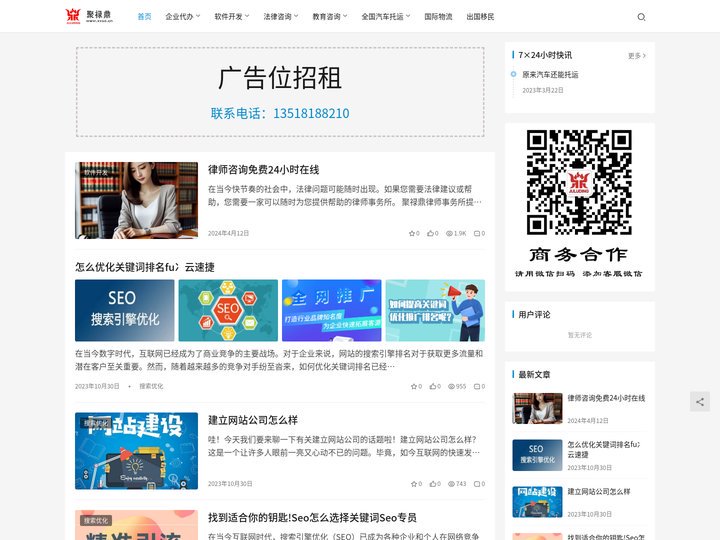Open sidebar 网站建设 thumbnail
The image size is (720, 540).
coord(537,502)
